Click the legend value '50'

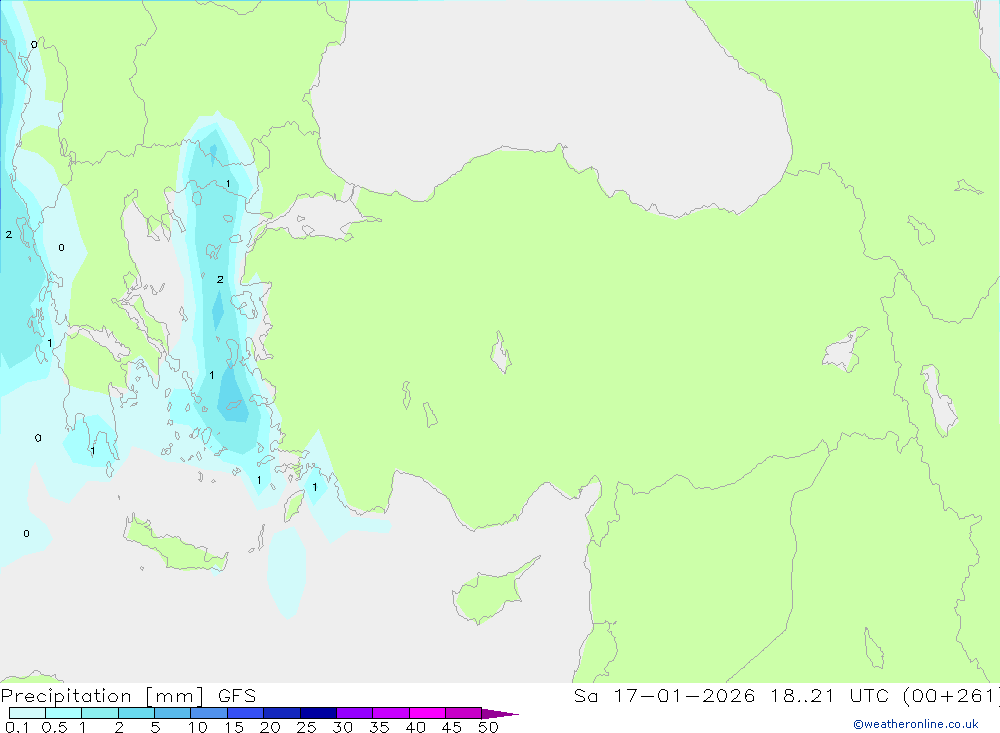[x=488, y=727]
